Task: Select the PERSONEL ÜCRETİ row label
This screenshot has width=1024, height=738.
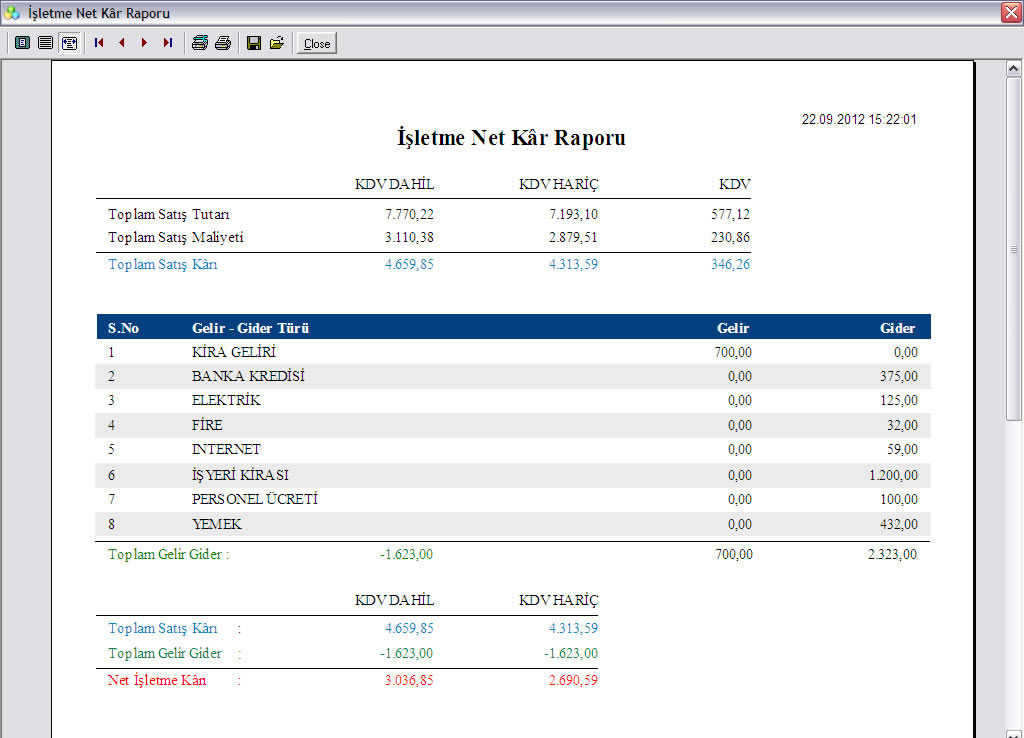Action: click(x=255, y=499)
